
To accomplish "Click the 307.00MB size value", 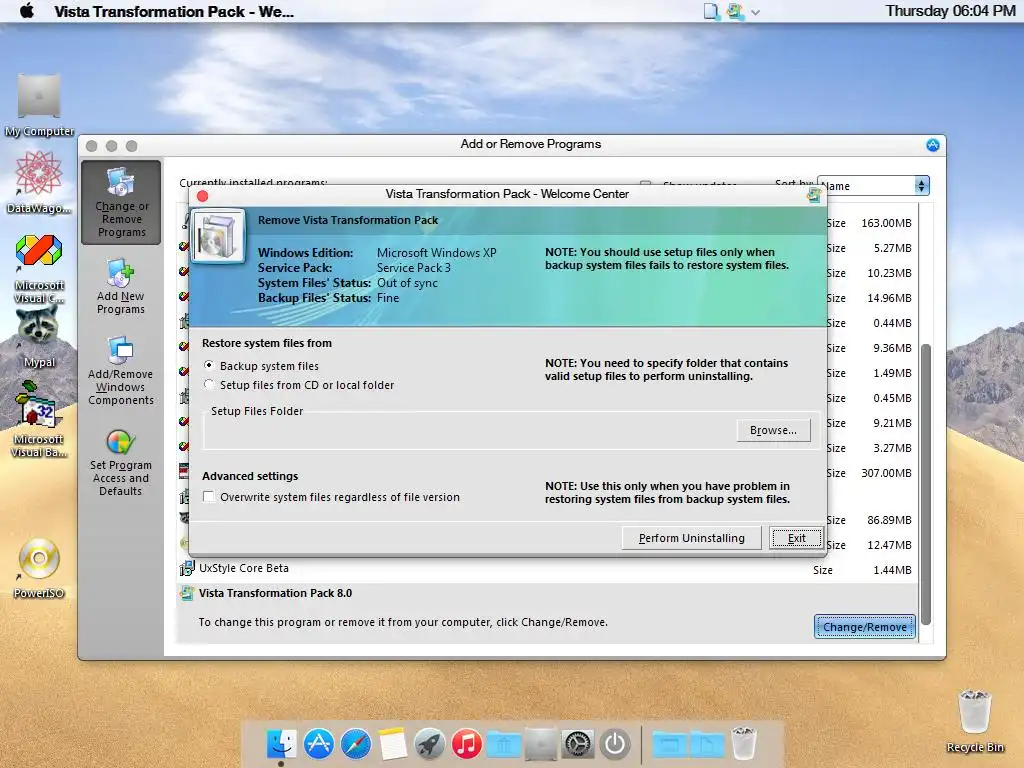I will tap(886, 473).
